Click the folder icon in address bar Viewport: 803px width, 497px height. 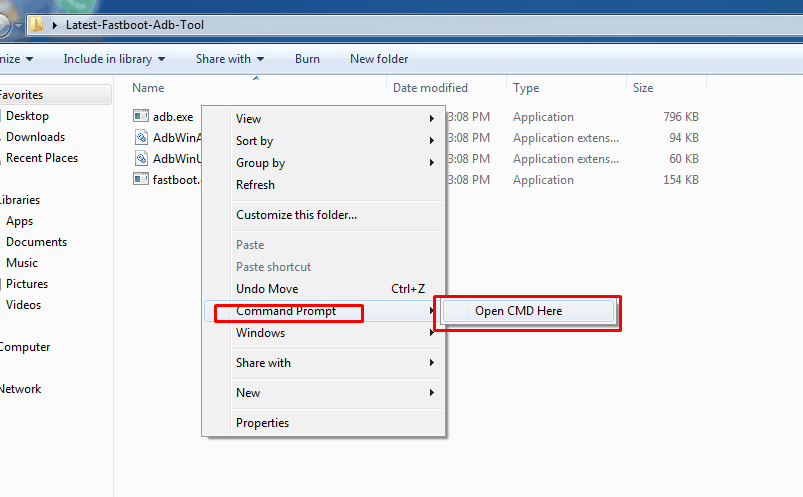coord(36,24)
